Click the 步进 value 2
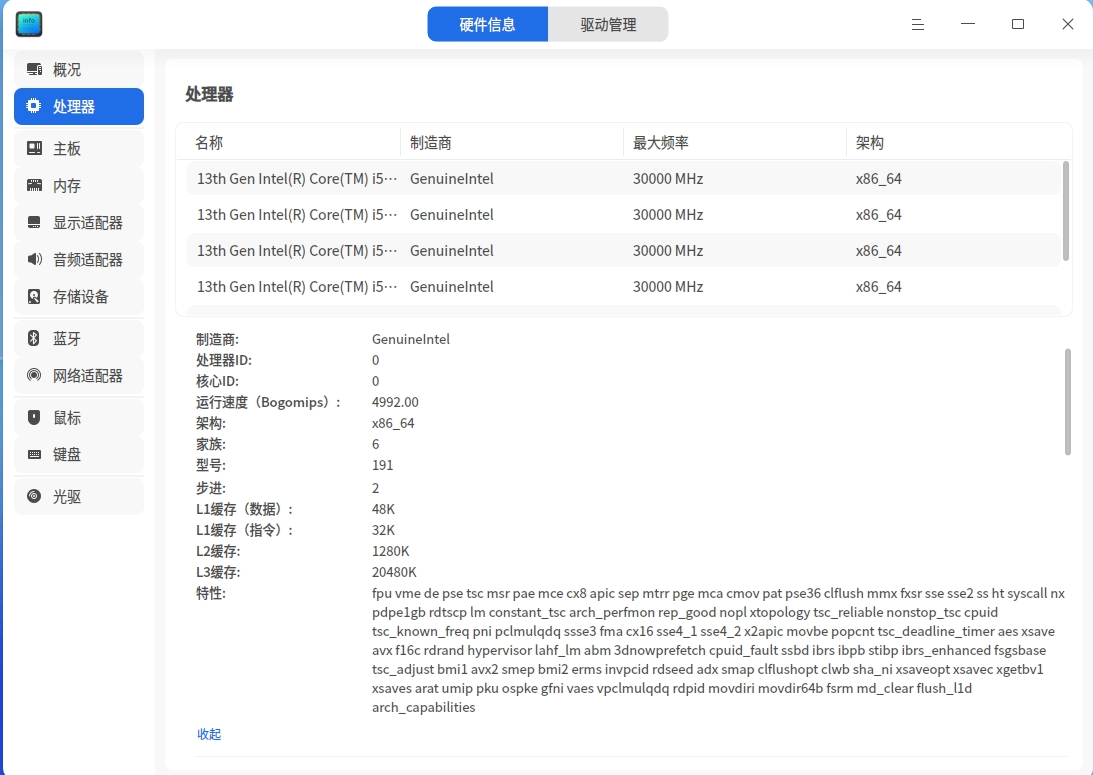Viewport: 1093px width, 775px height. [376, 488]
